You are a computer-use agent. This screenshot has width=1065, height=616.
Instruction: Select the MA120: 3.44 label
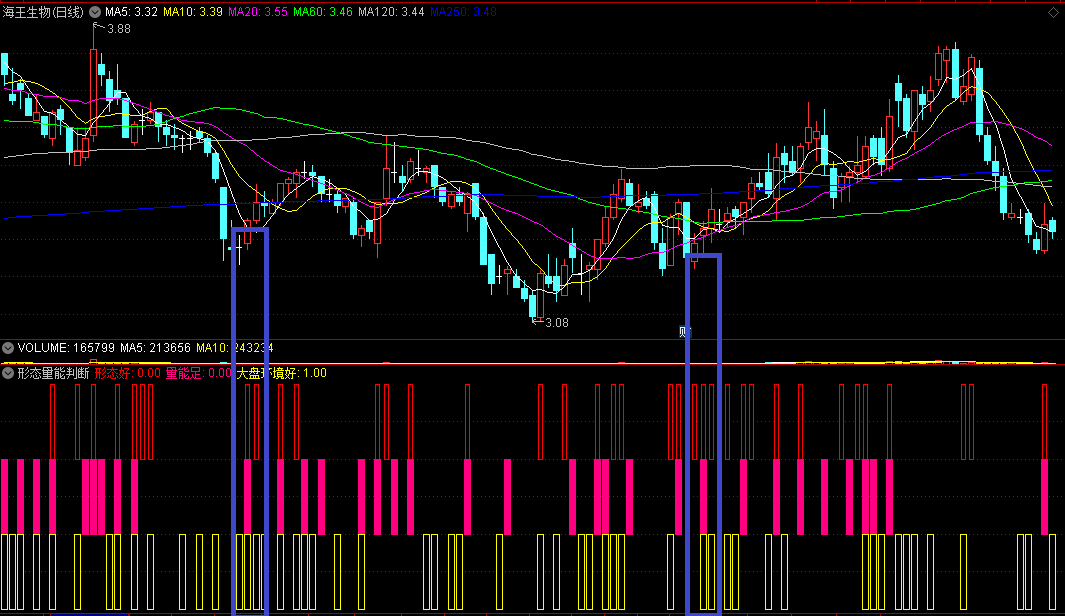coord(391,12)
